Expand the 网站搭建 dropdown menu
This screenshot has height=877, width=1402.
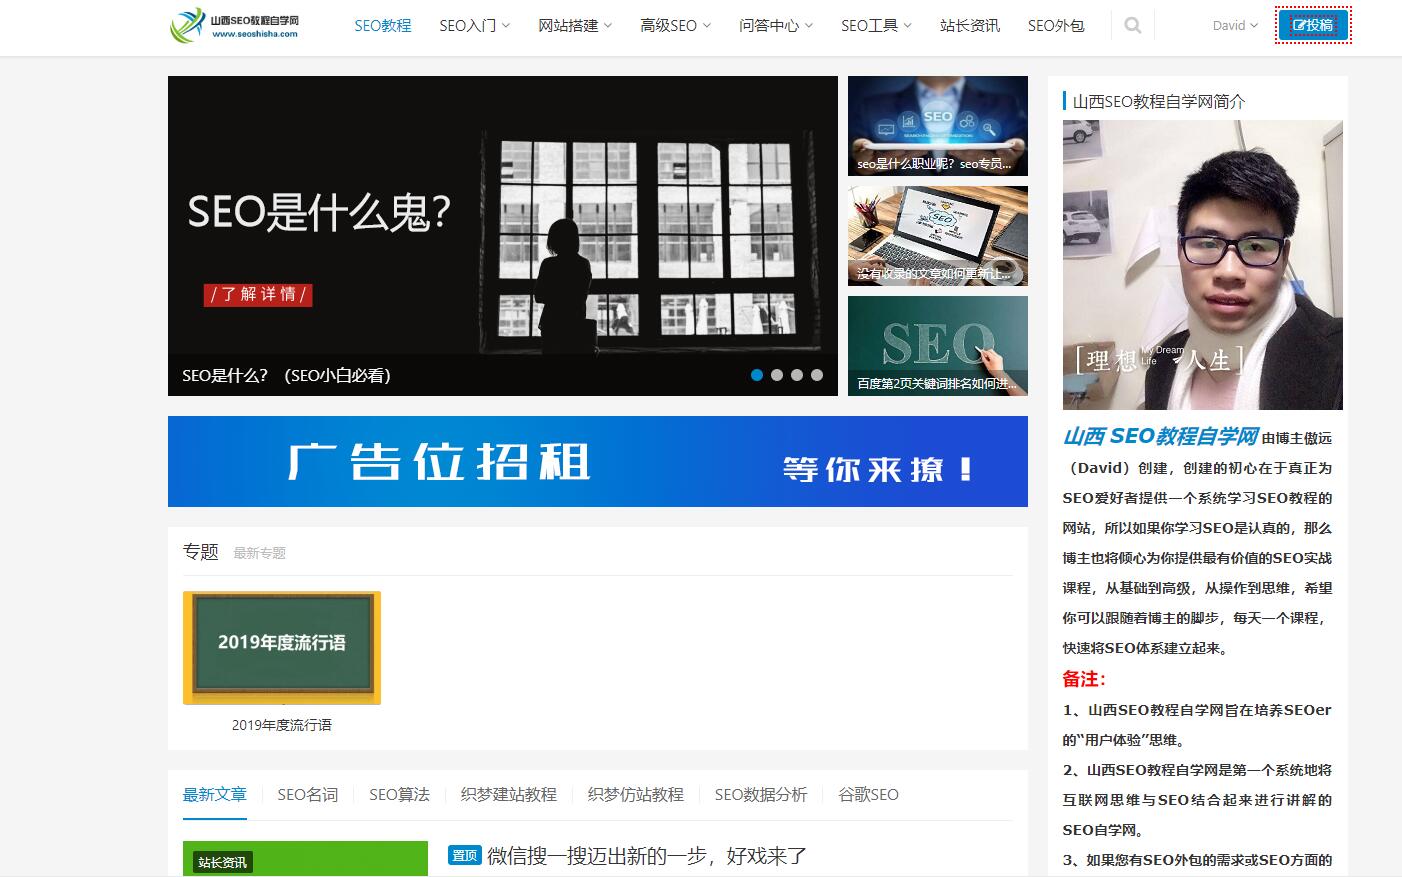click(x=575, y=26)
